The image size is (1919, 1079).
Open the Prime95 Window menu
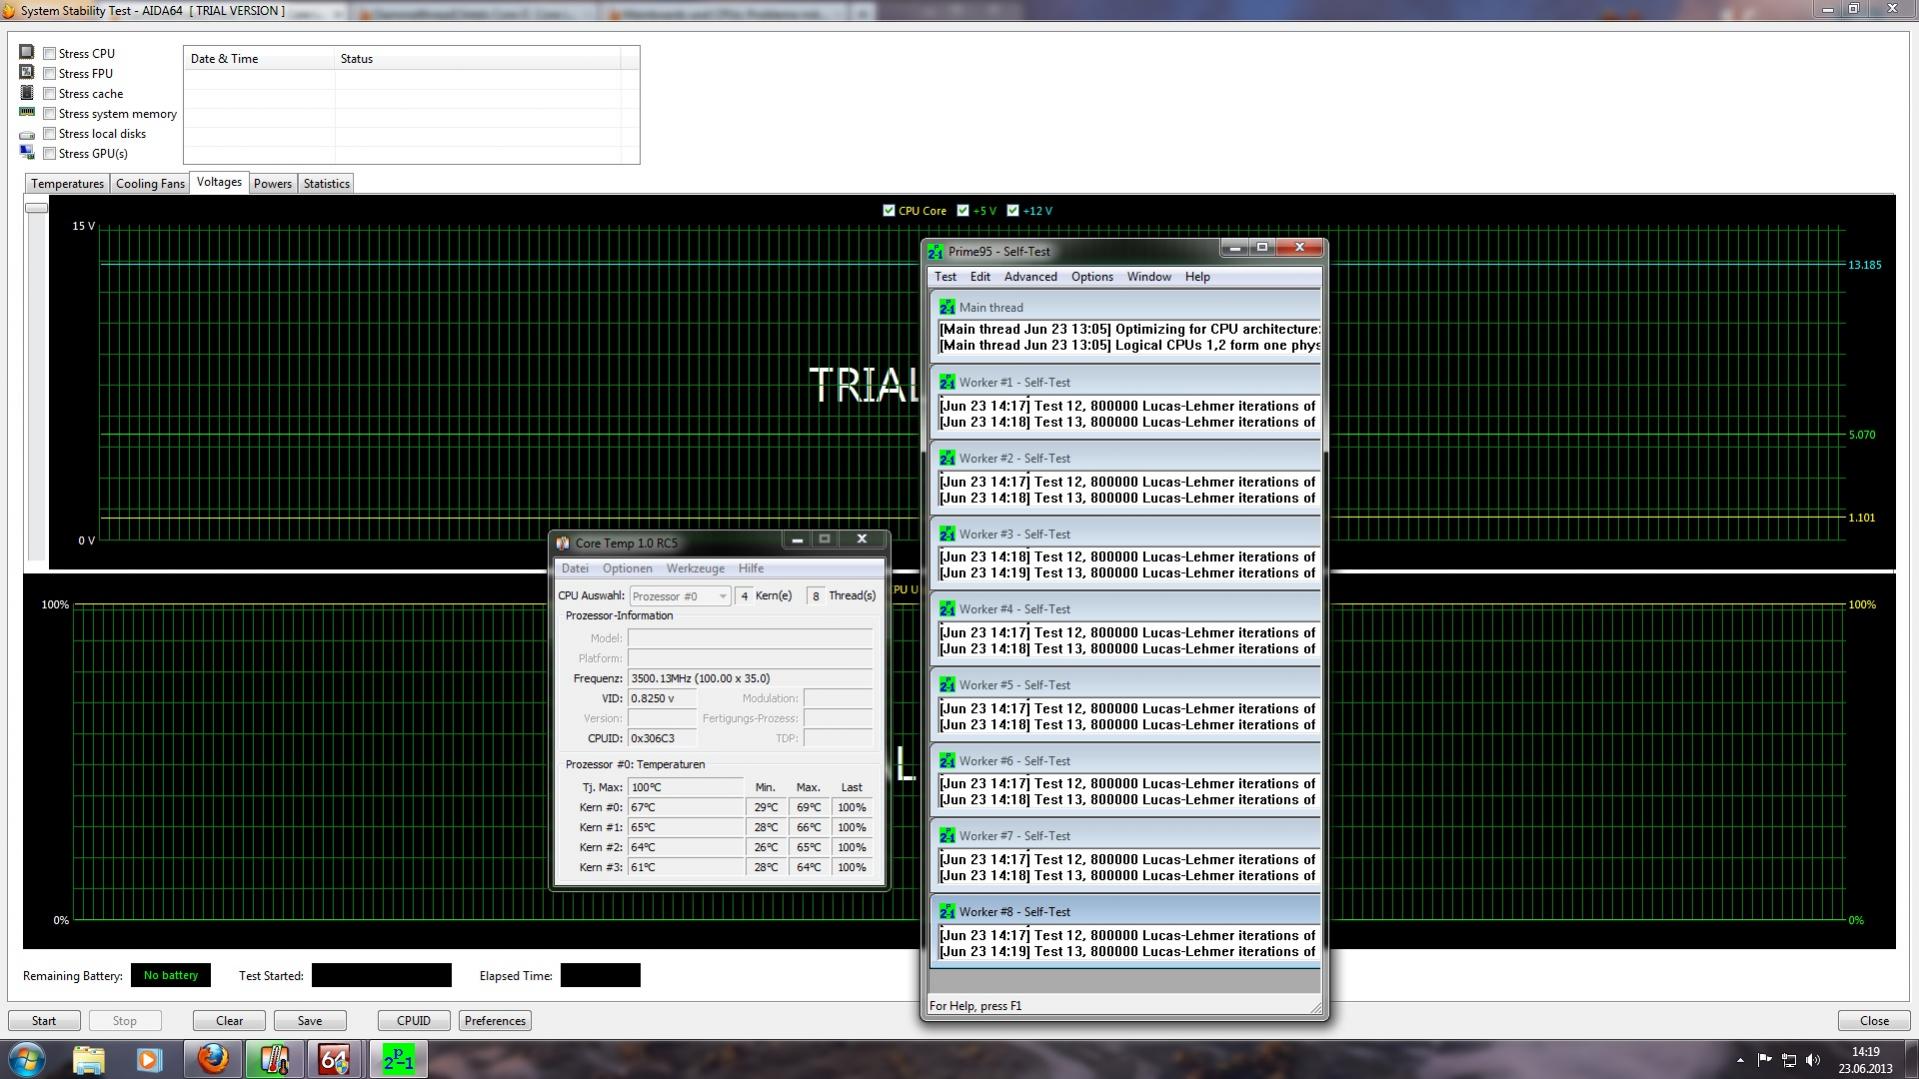pyautogui.click(x=1149, y=277)
